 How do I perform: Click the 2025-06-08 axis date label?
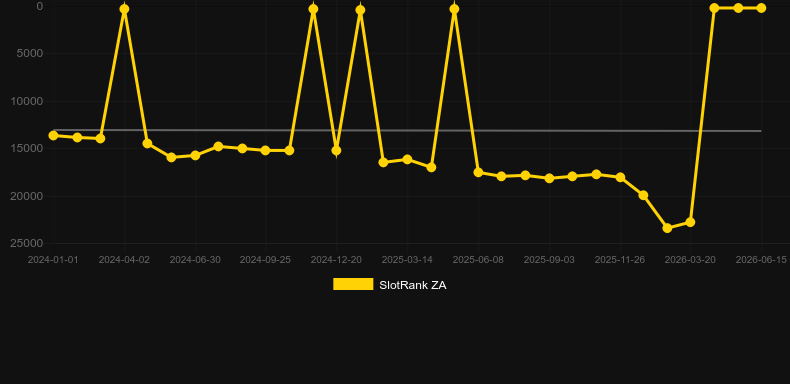pos(478,260)
